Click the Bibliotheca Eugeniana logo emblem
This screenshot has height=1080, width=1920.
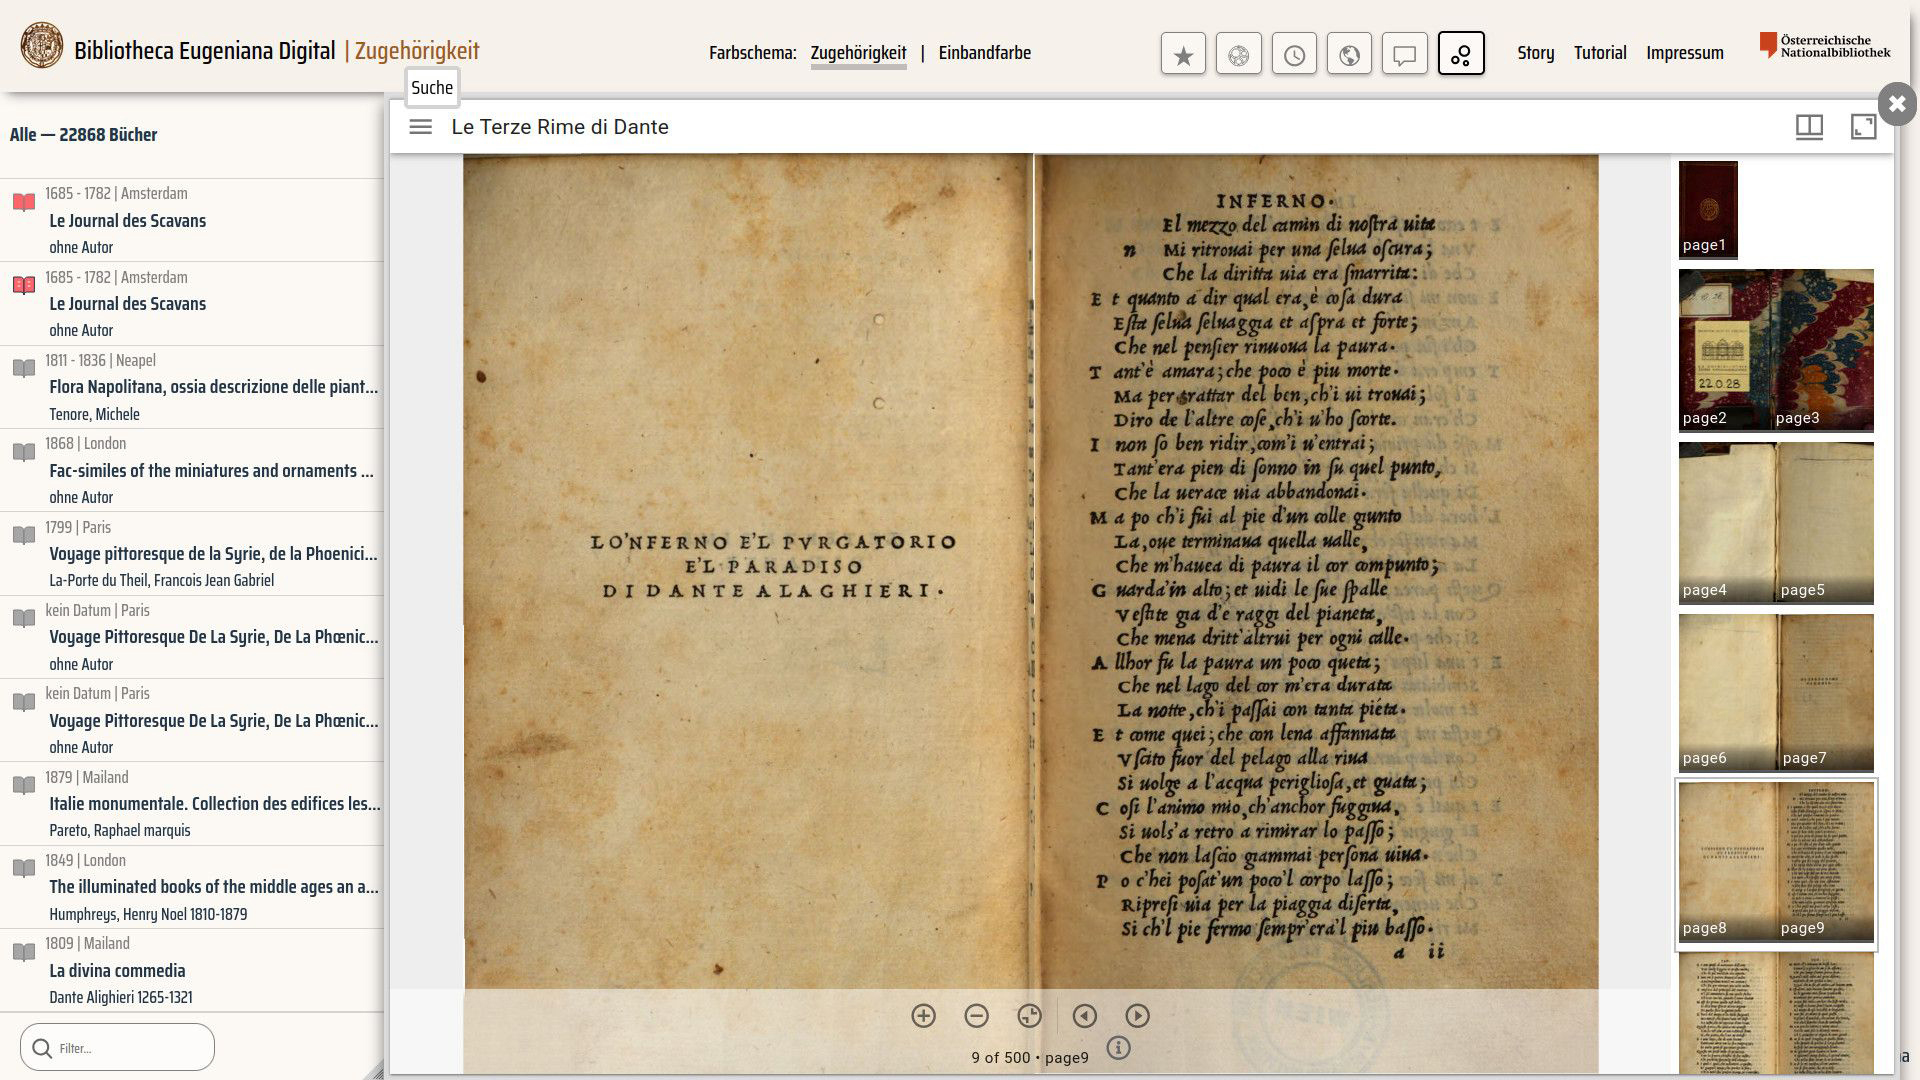coord(42,47)
